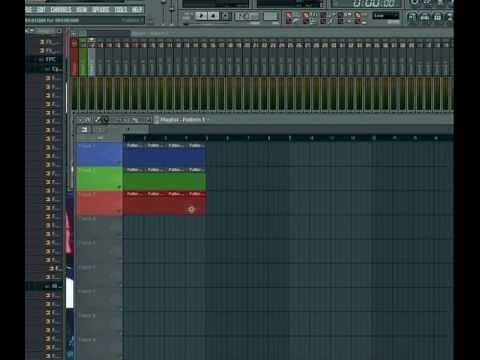Select the green Track 2 header in playlist
This screenshot has width=480, height=360.
[x=100, y=179]
